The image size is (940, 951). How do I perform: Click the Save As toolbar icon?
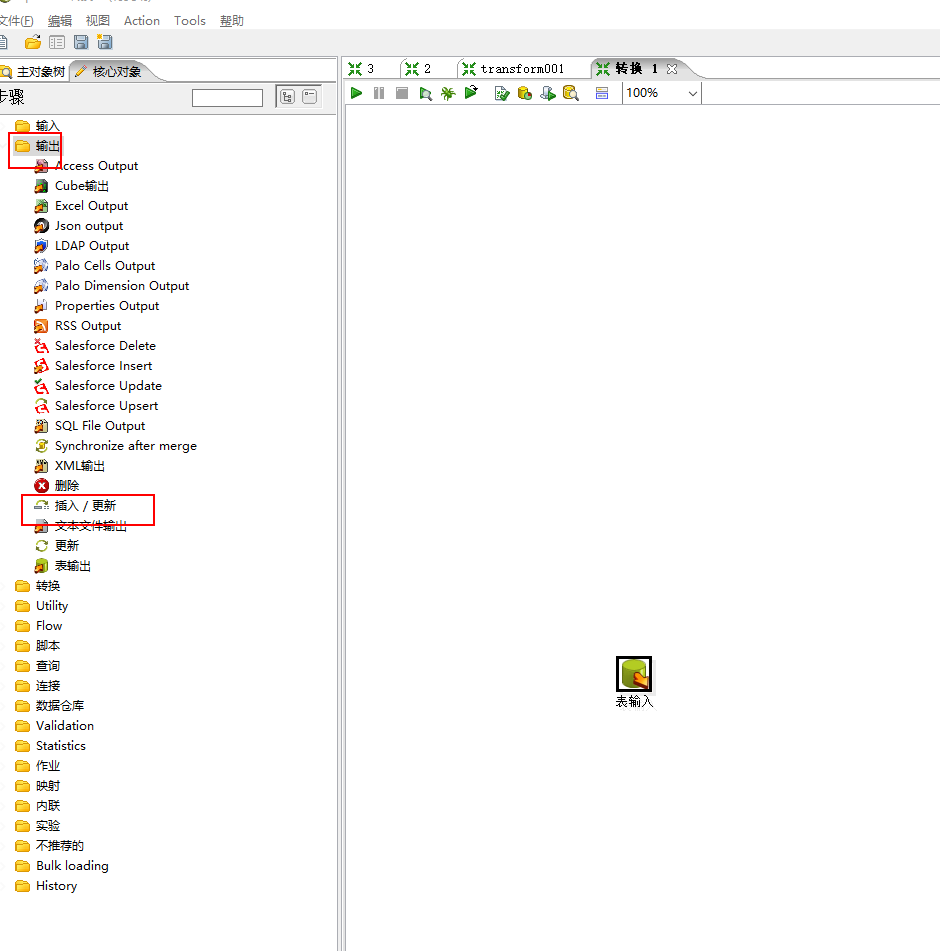(x=105, y=42)
